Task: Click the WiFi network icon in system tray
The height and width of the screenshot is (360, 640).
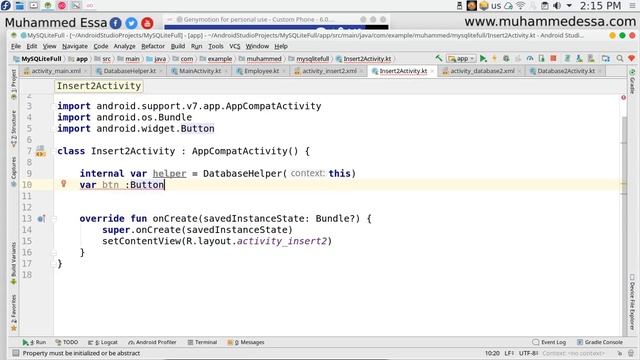Action: tap(520, 5)
